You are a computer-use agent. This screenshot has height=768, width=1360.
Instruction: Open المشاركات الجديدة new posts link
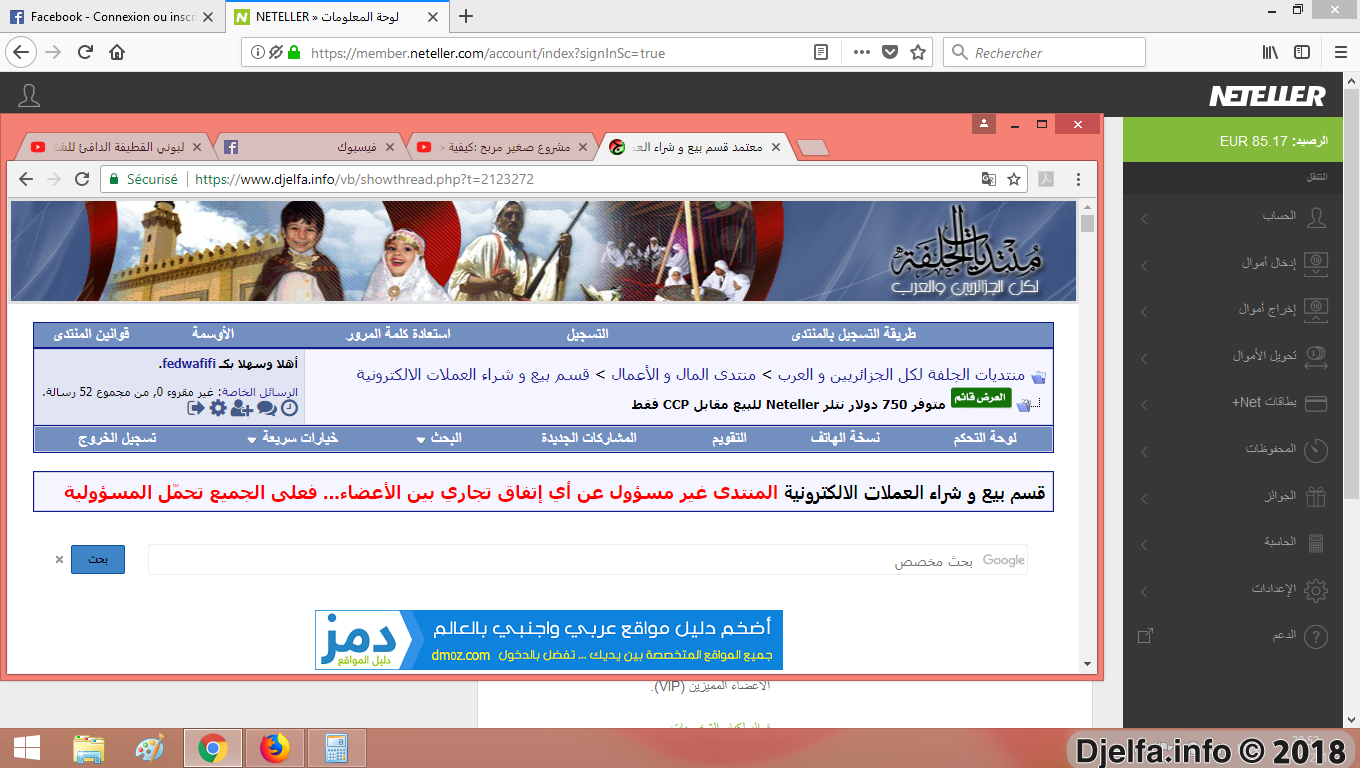click(589, 438)
